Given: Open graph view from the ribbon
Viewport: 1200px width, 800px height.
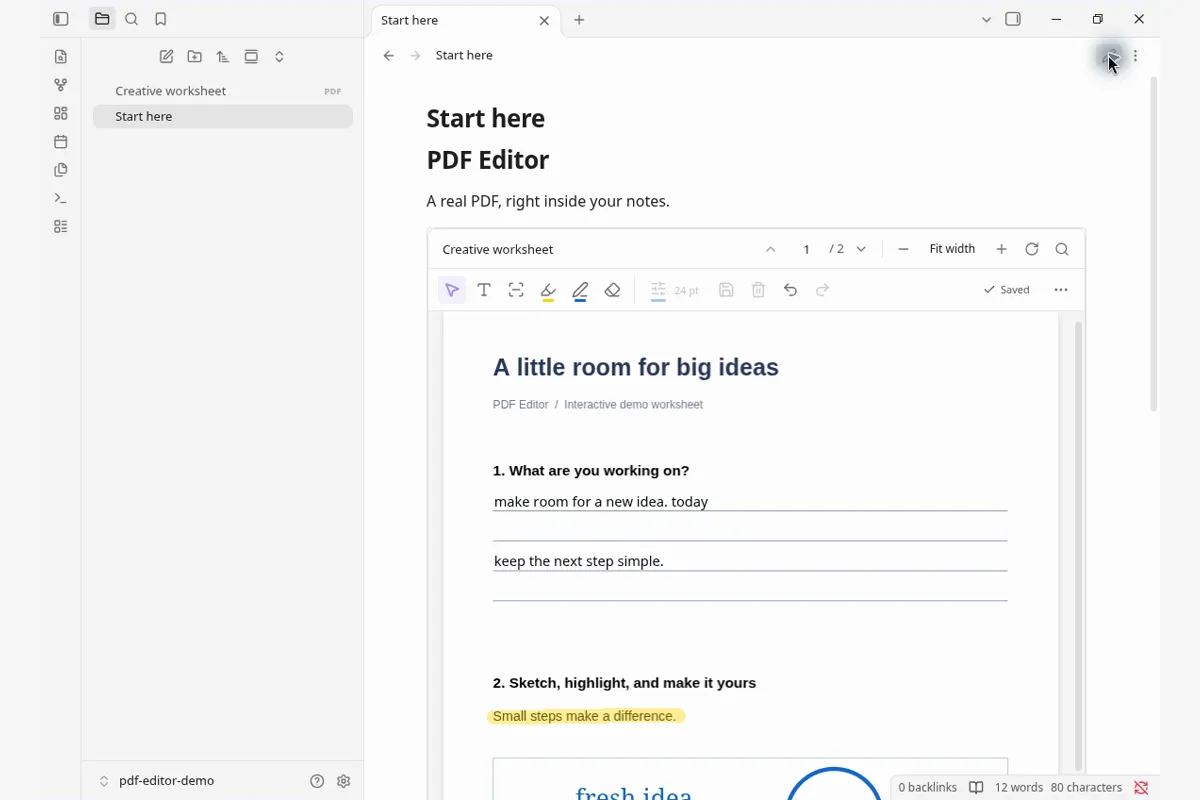Looking at the screenshot, I should [61, 85].
